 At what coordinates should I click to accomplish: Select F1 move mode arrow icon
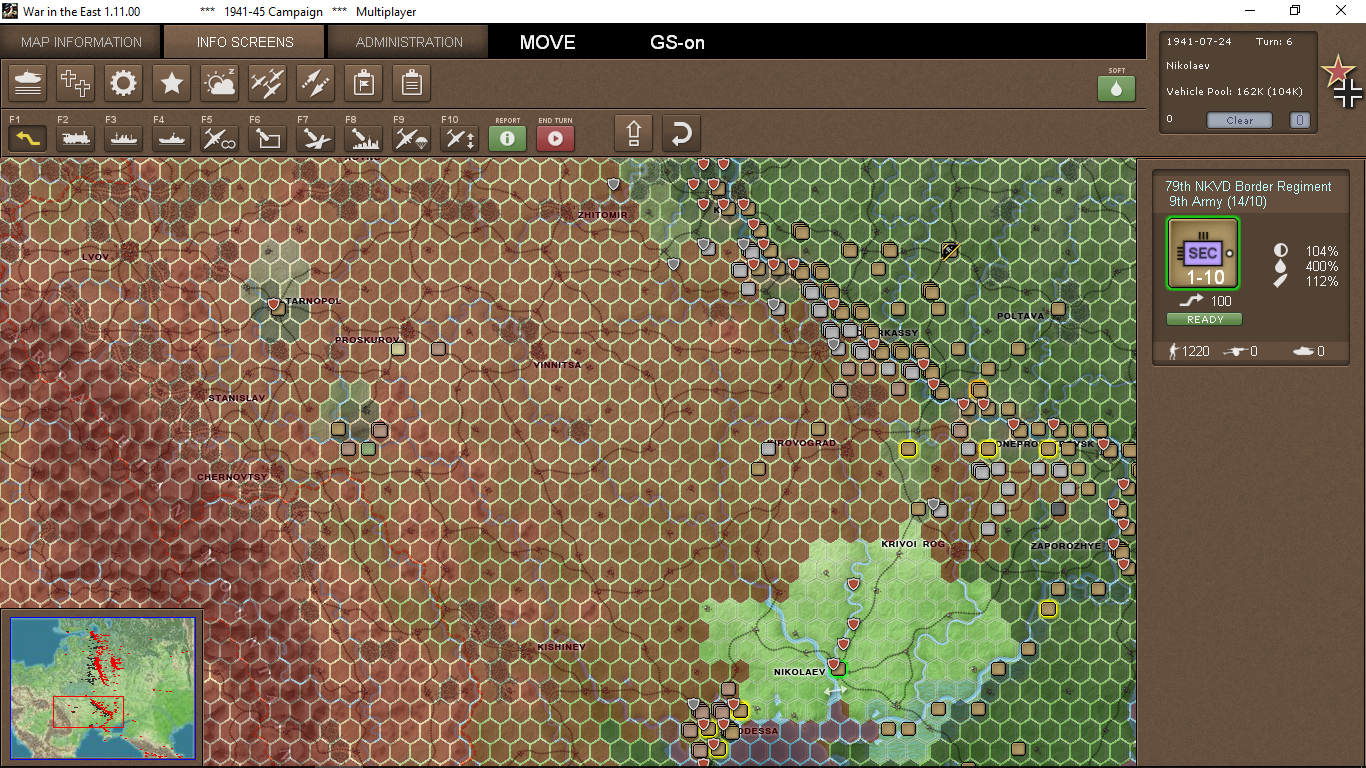pos(28,138)
